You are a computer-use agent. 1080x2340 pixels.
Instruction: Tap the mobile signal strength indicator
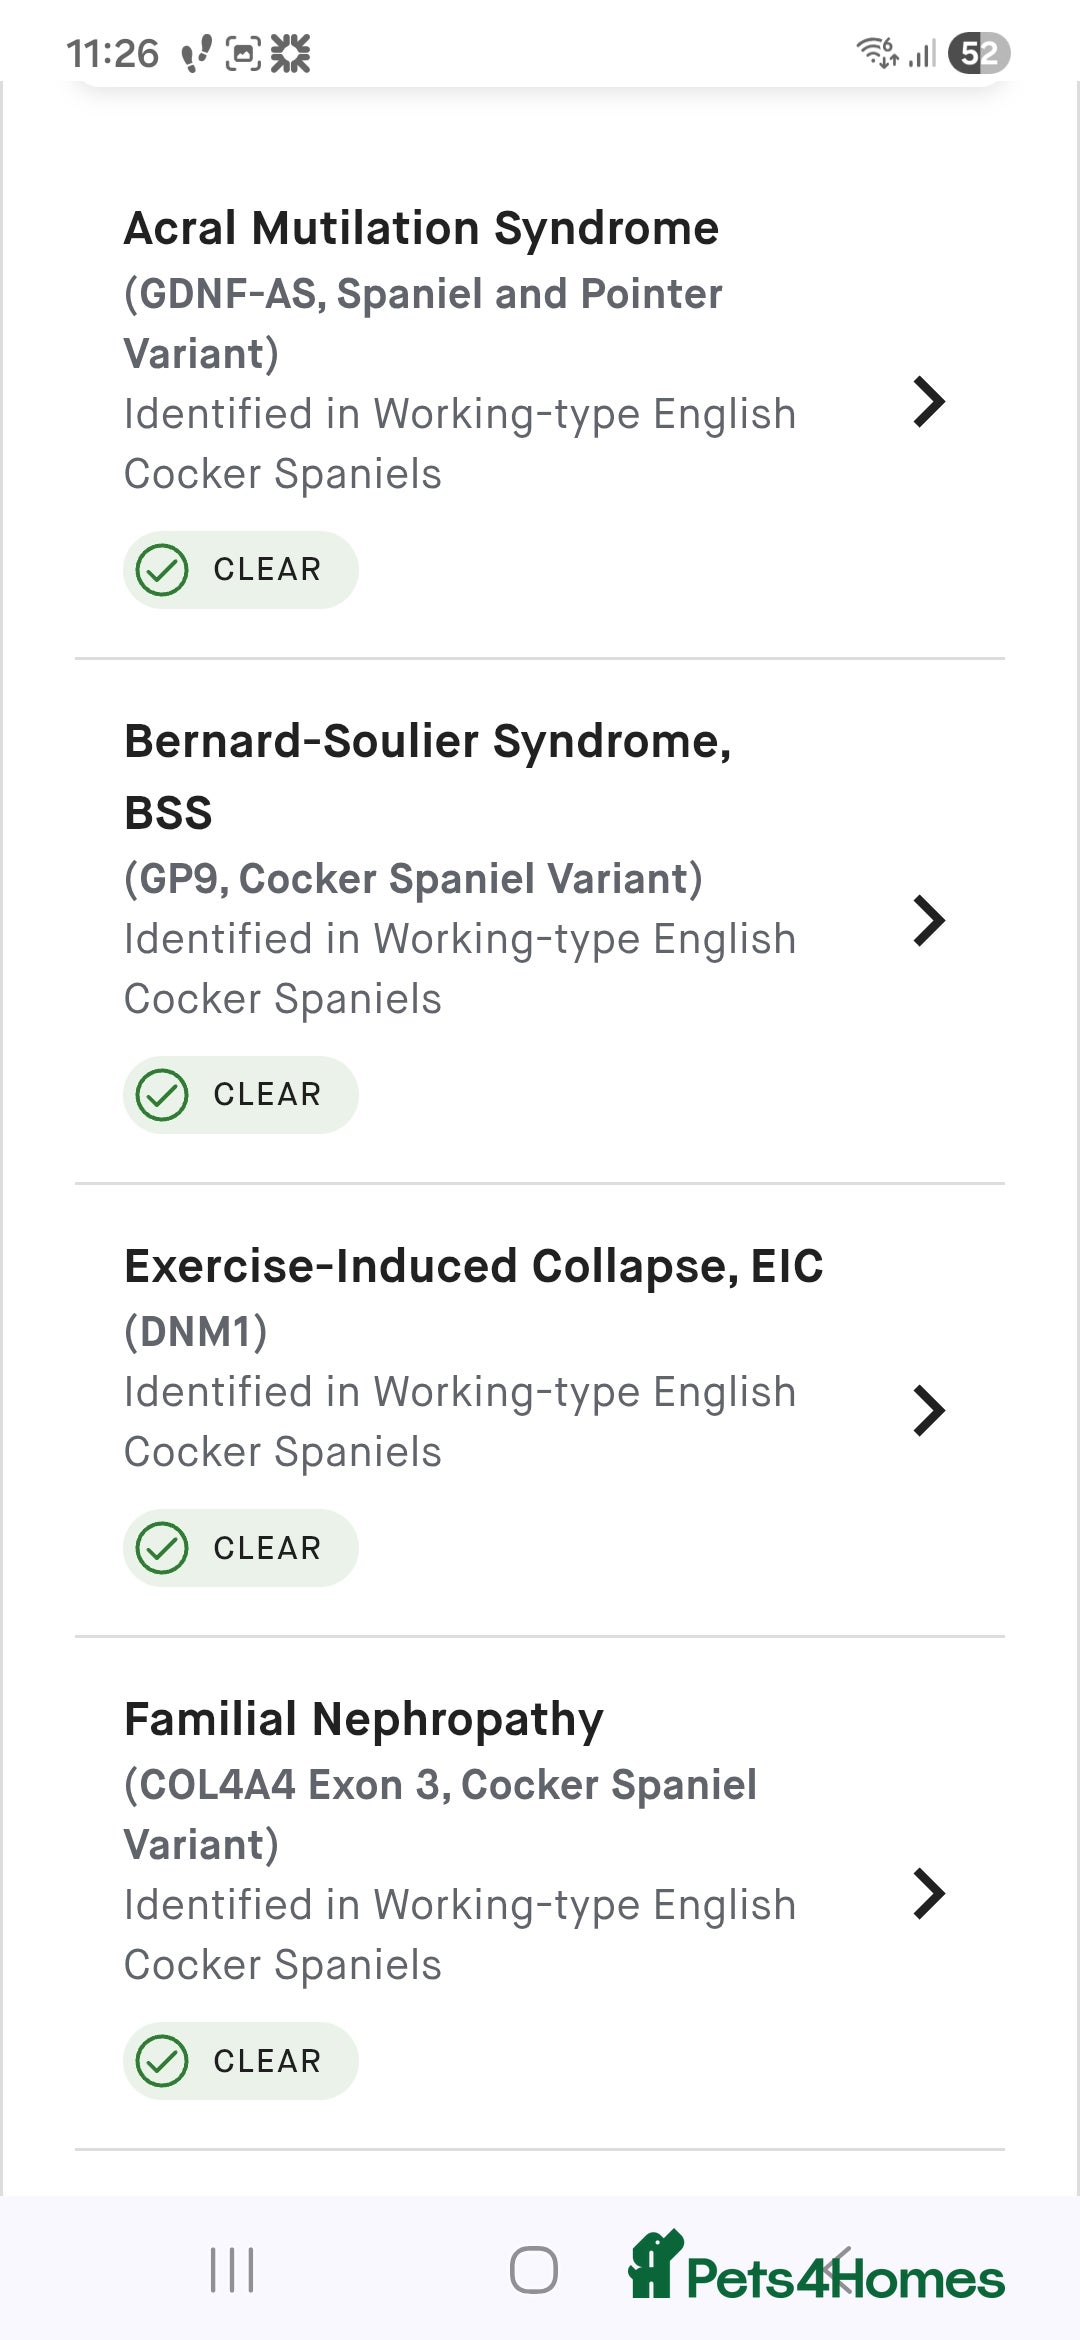925,54
